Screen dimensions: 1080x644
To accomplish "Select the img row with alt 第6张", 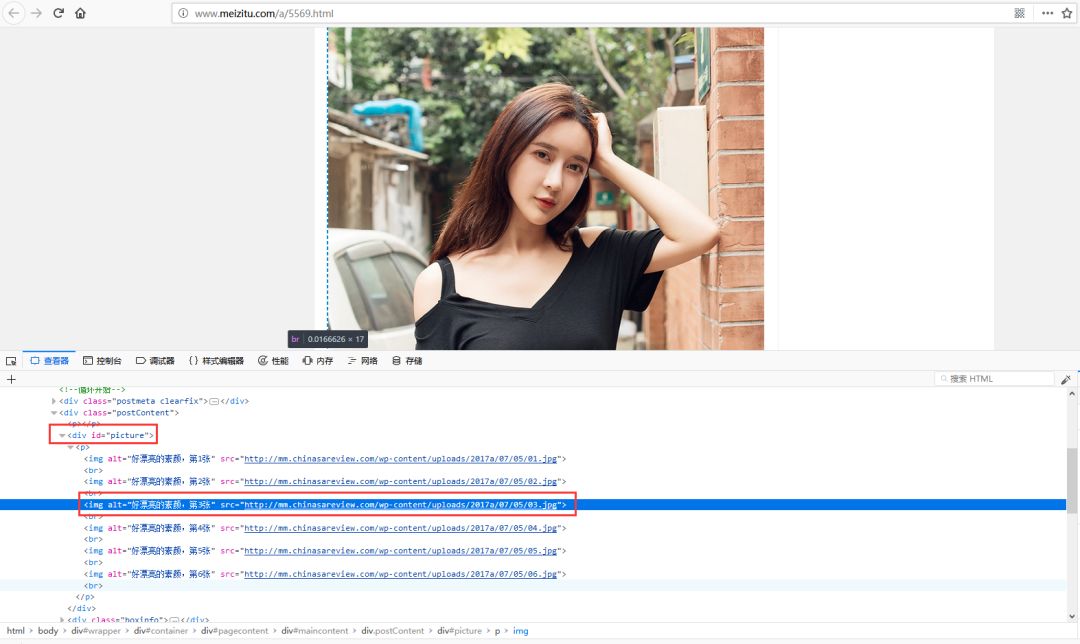I will (x=533, y=574).
